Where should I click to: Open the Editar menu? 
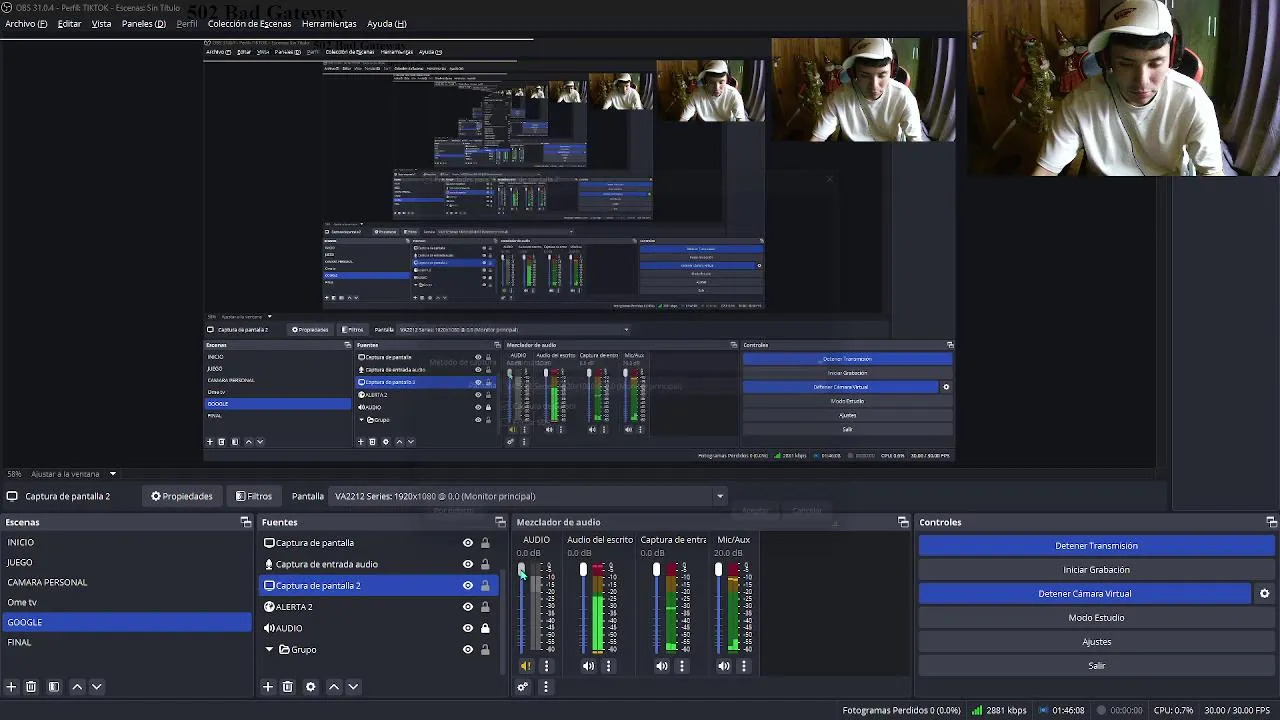pyautogui.click(x=70, y=24)
